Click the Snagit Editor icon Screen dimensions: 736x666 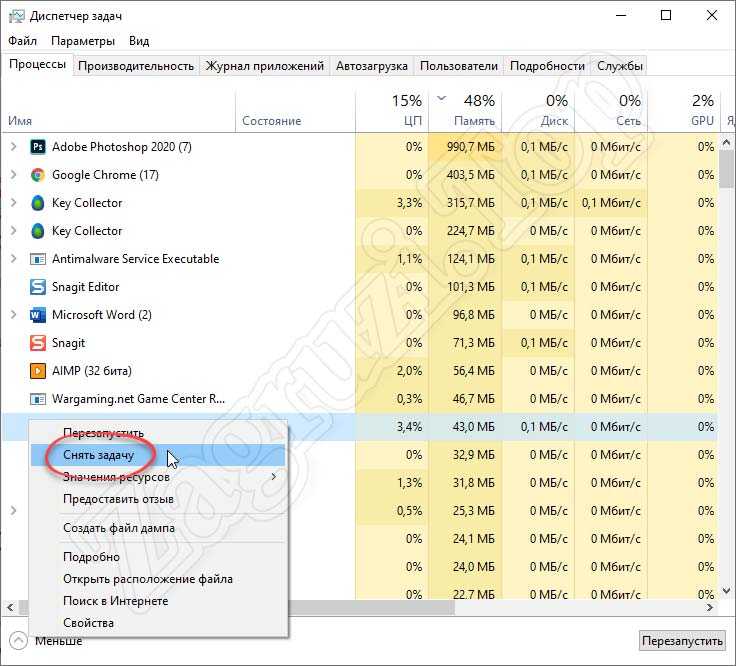coord(38,287)
